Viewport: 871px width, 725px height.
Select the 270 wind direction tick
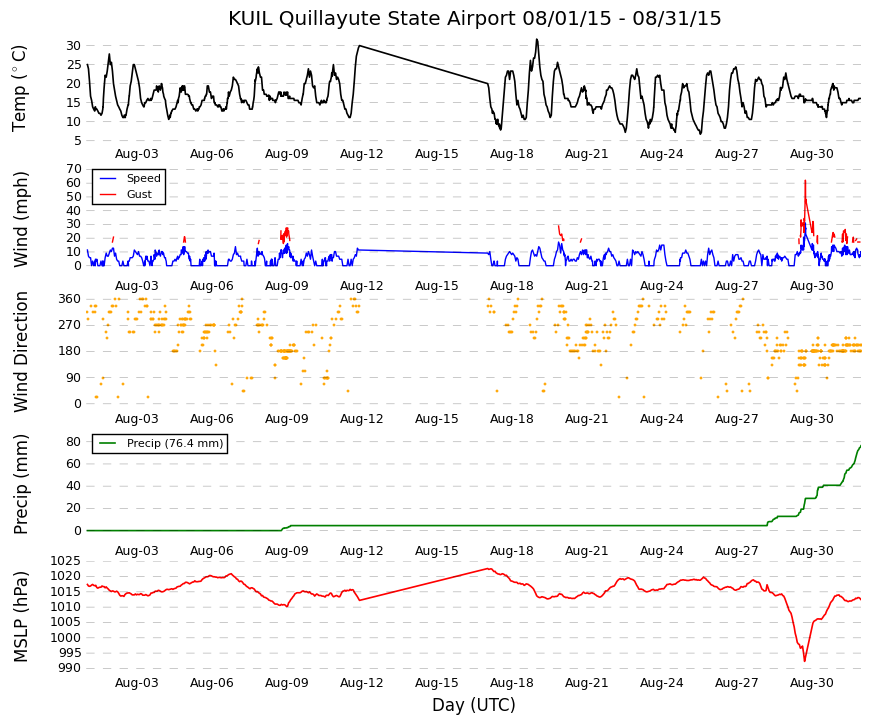[x=70, y=325]
